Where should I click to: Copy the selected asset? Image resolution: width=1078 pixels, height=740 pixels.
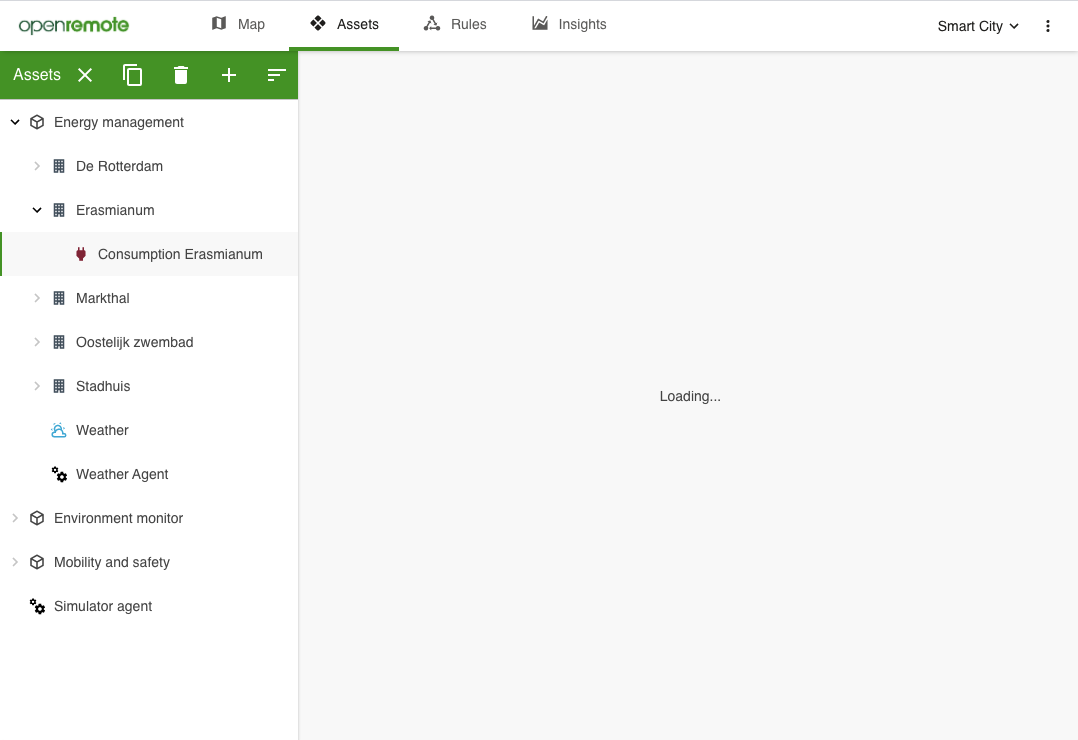(x=133, y=75)
